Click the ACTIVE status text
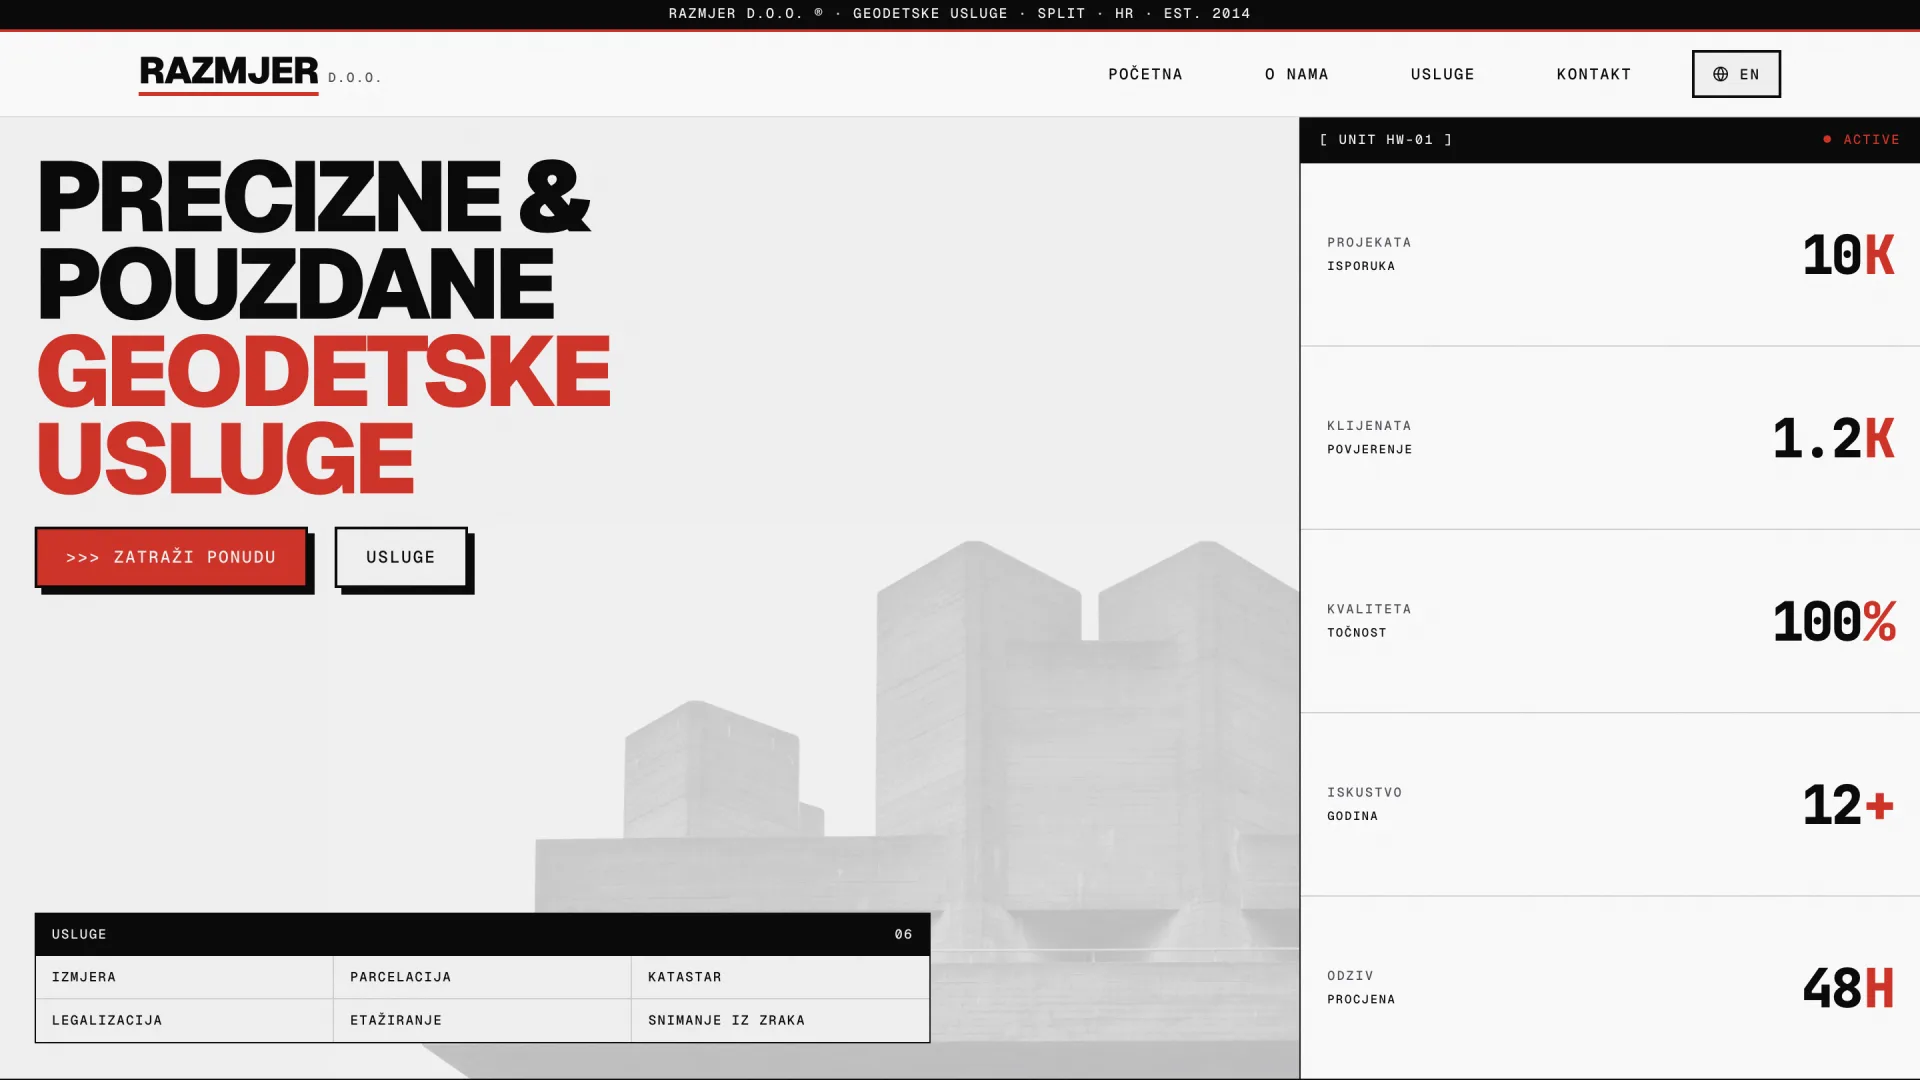The height and width of the screenshot is (1080, 1920). [1871, 139]
